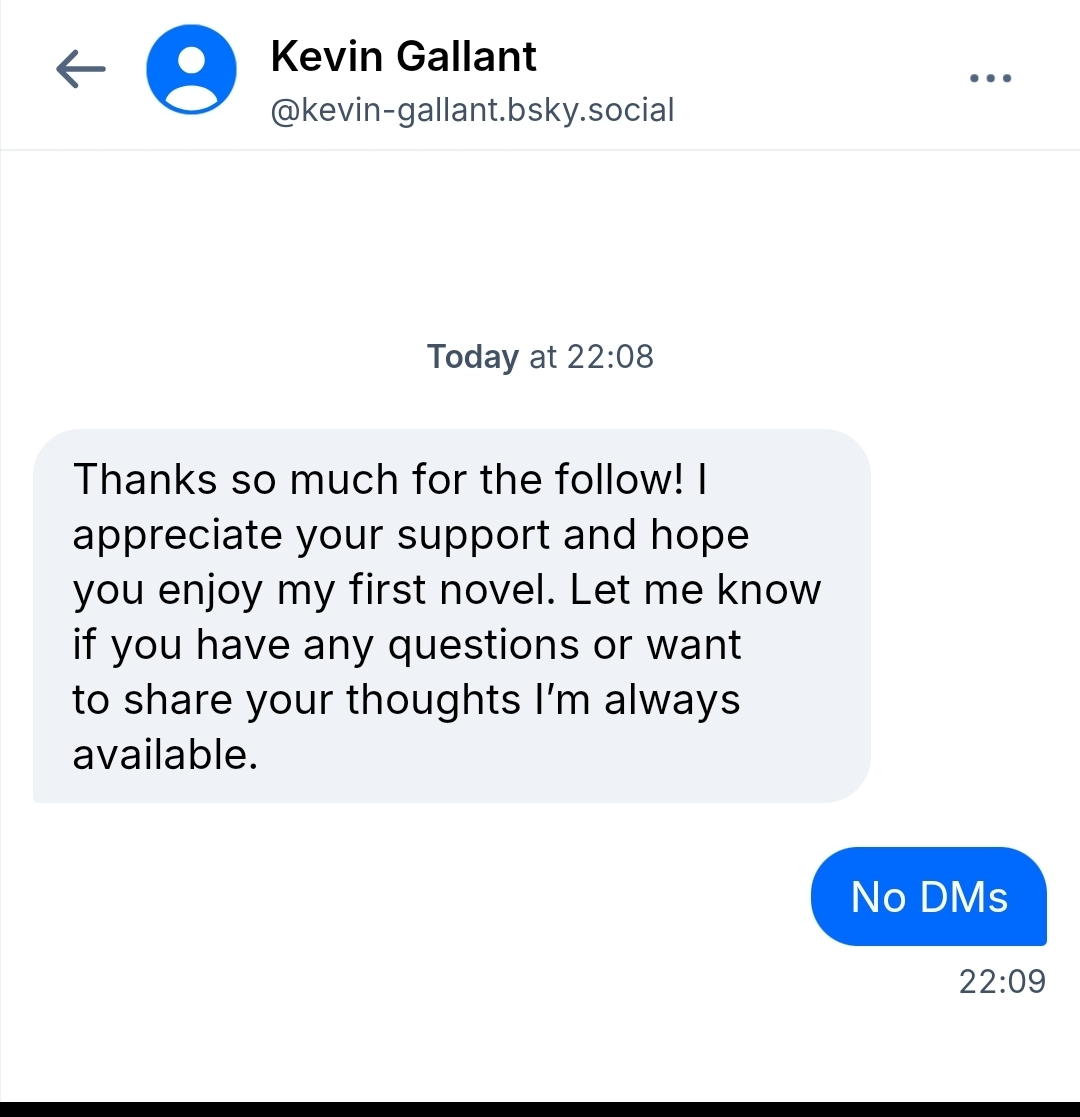
Task: Click the word "support" in the message
Action: coord(475,534)
